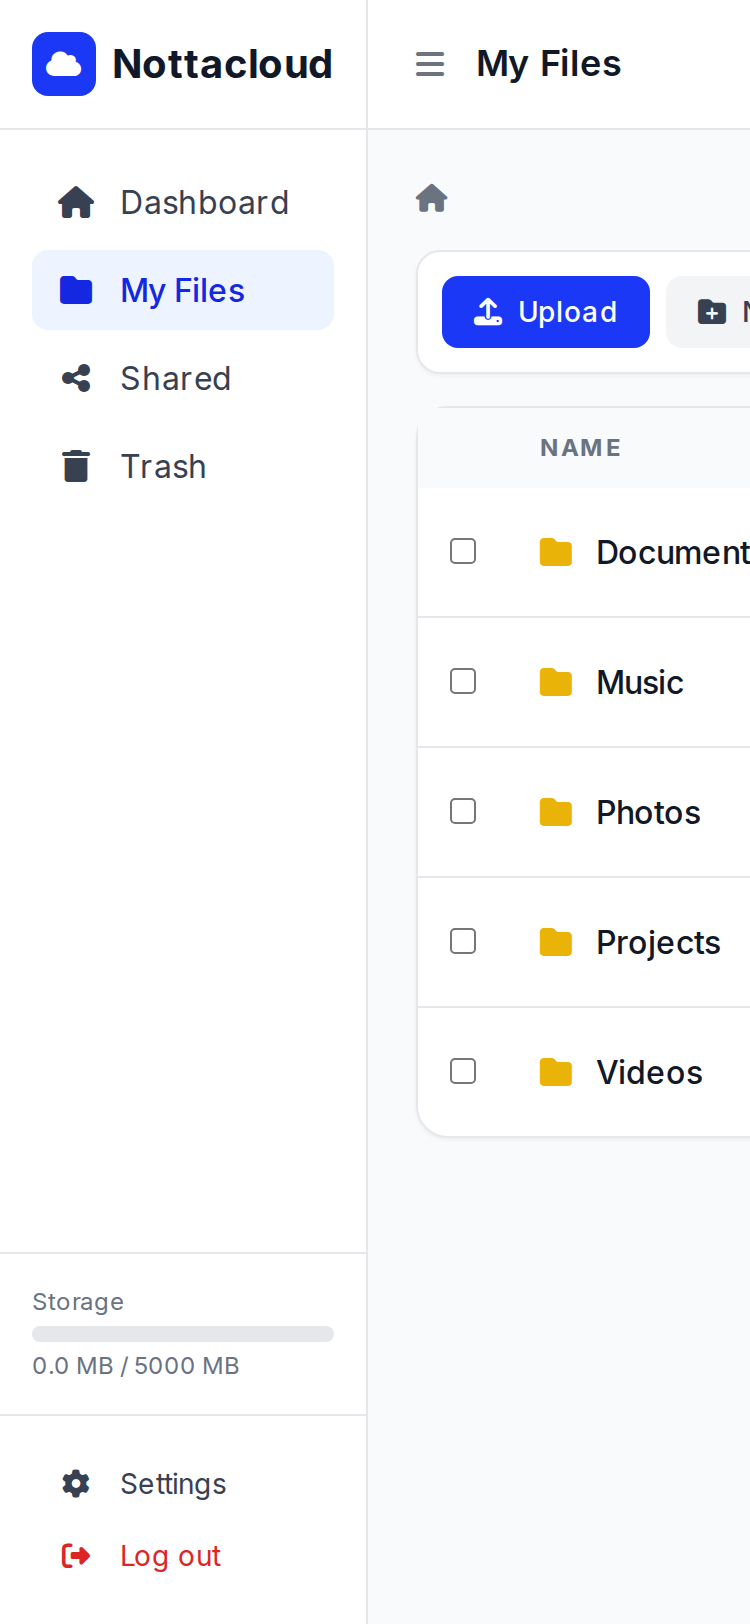The width and height of the screenshot is (750, 1624).
Task: Tick the Videos row checkbox
Action: (x=463, y=1071)
